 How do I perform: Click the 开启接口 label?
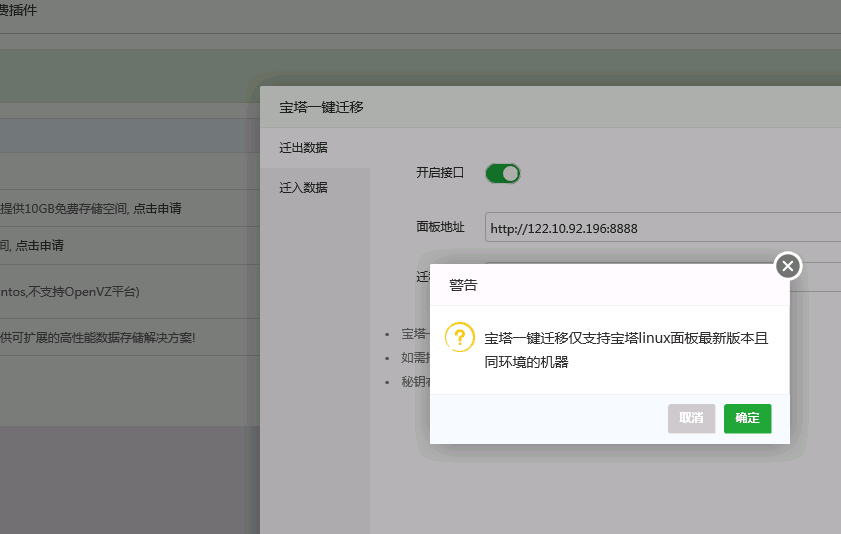440,173
